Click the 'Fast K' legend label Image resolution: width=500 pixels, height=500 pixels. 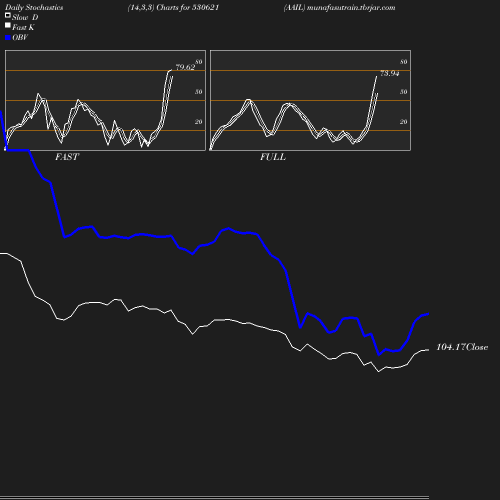click(x=23, y=27)
